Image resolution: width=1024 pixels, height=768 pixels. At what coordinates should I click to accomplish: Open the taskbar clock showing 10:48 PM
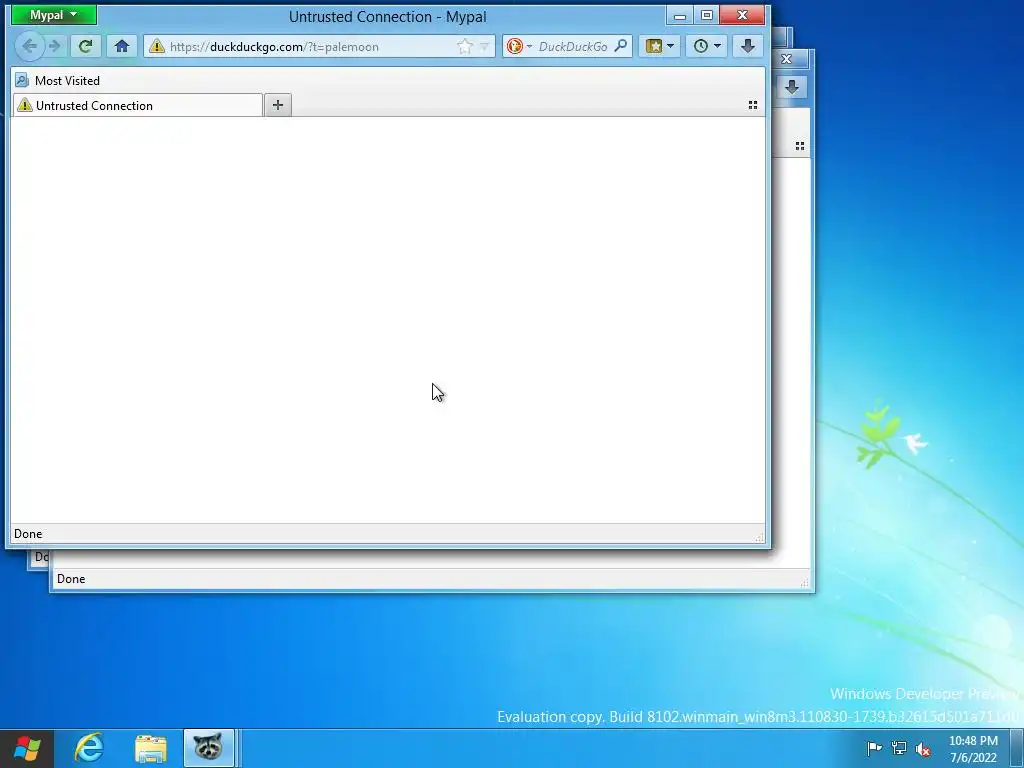pos(973,749)
